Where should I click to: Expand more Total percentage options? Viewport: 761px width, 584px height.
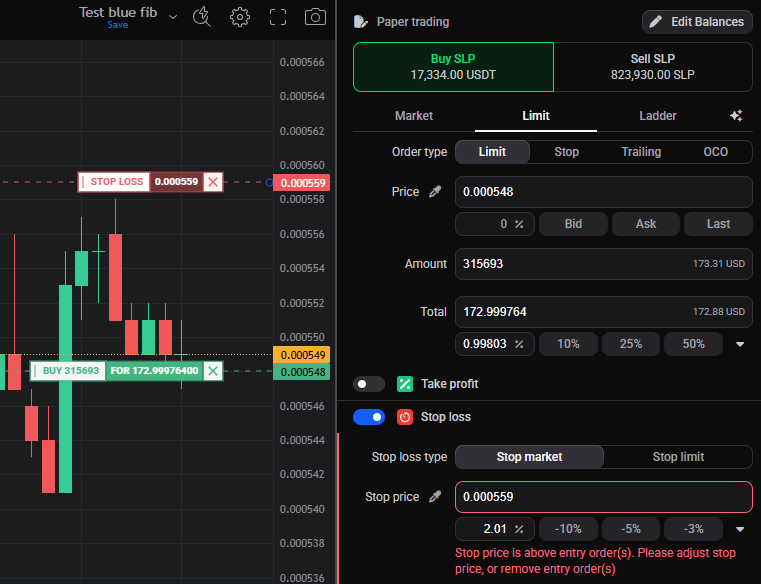[x=740, y=344]
